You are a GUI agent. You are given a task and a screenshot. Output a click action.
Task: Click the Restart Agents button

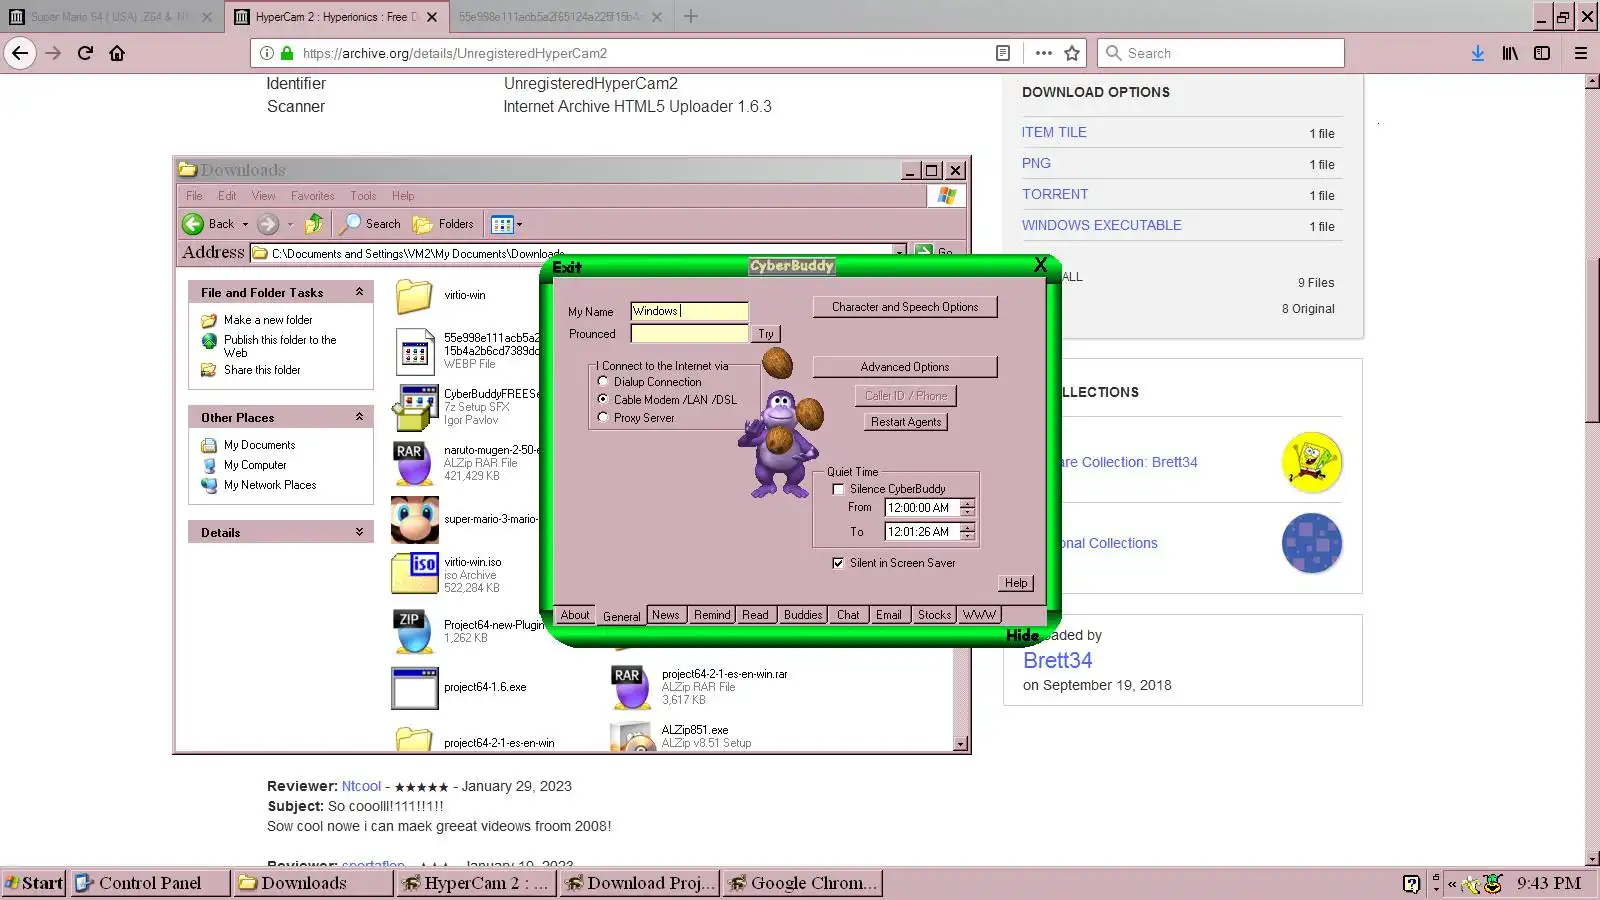(906, 422)
